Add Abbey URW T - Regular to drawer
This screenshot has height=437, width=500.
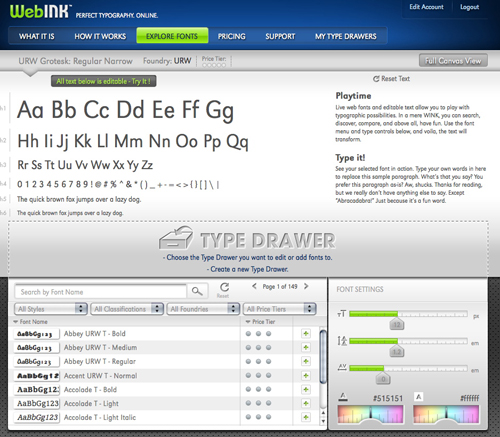pyautogui.click(x=306, y=361)
